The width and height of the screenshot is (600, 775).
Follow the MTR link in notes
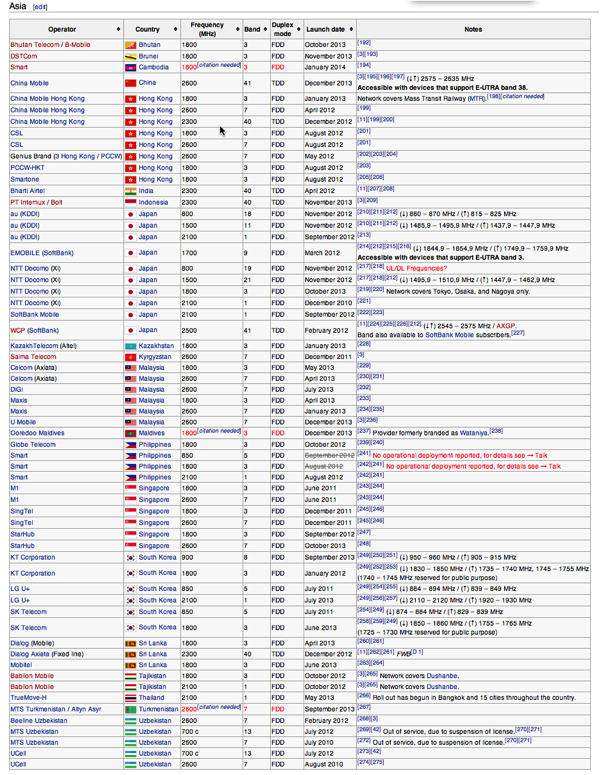point(476,98)
